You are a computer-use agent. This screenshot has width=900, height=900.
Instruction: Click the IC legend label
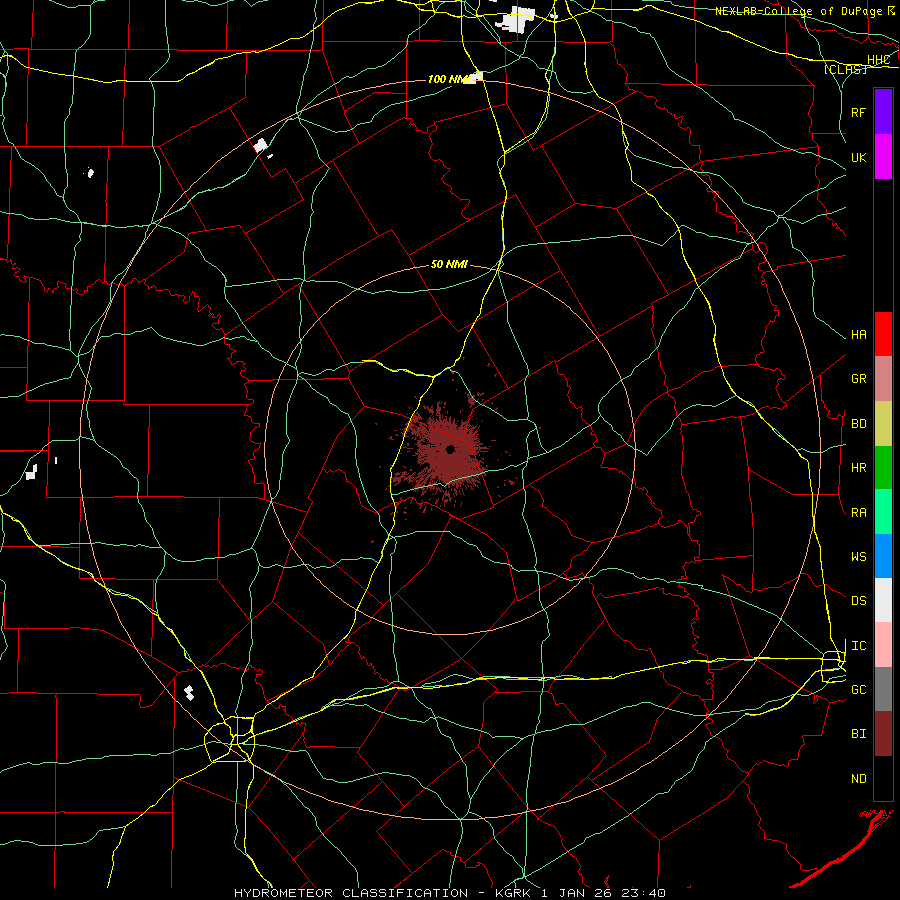click(x=858, y=646)
